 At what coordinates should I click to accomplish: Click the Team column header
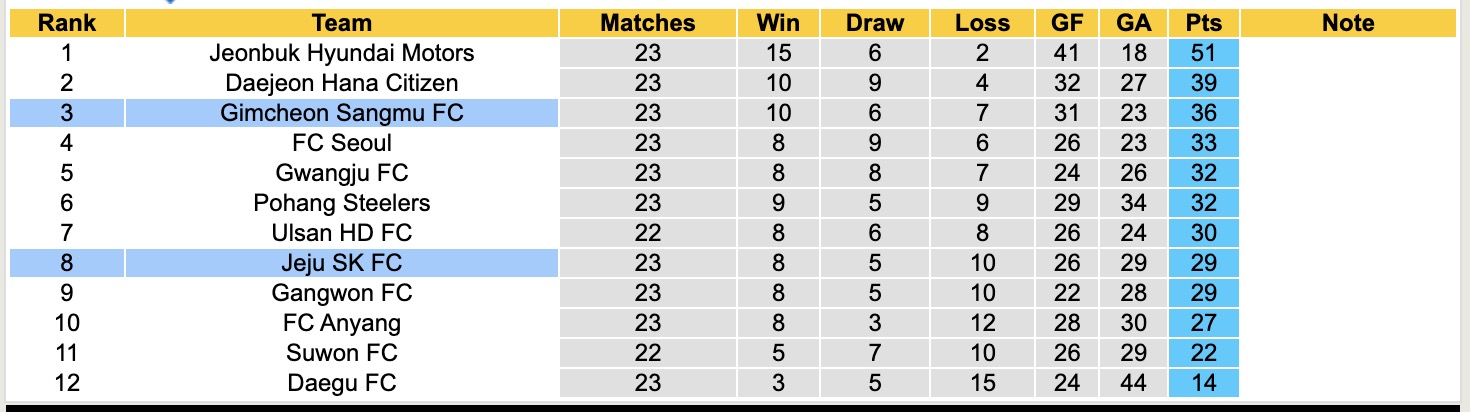[341, 23]
